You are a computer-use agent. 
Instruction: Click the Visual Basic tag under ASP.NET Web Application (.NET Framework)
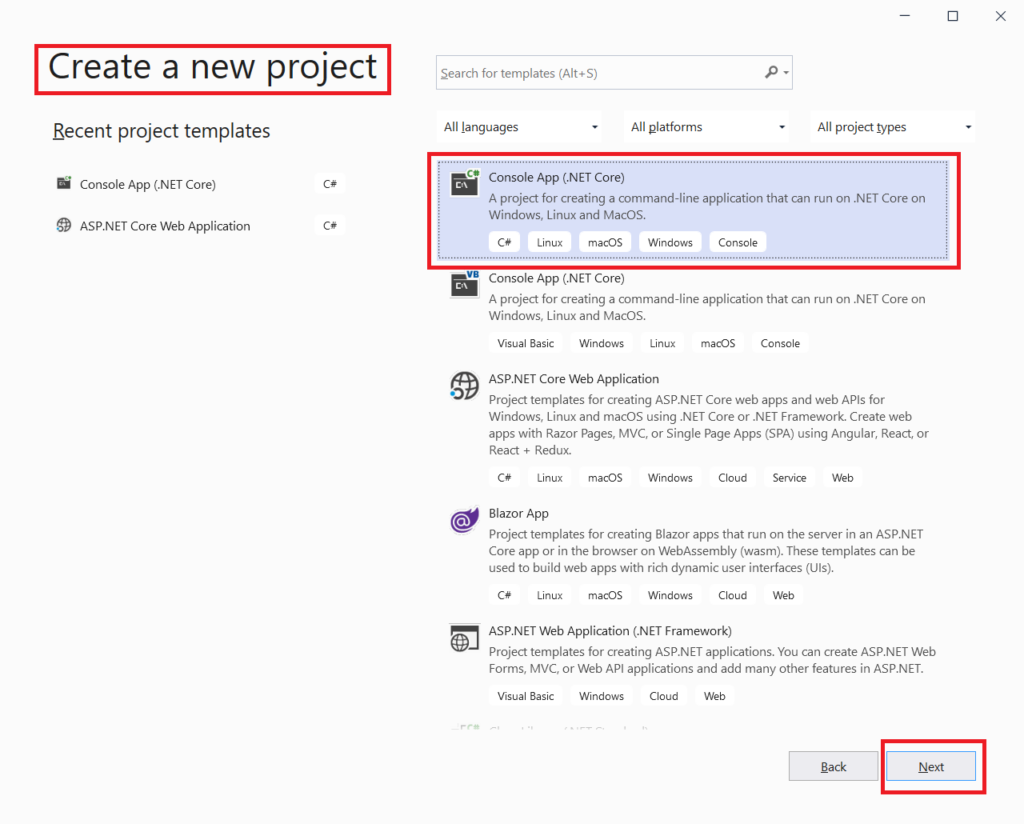[x=526, y=696]
